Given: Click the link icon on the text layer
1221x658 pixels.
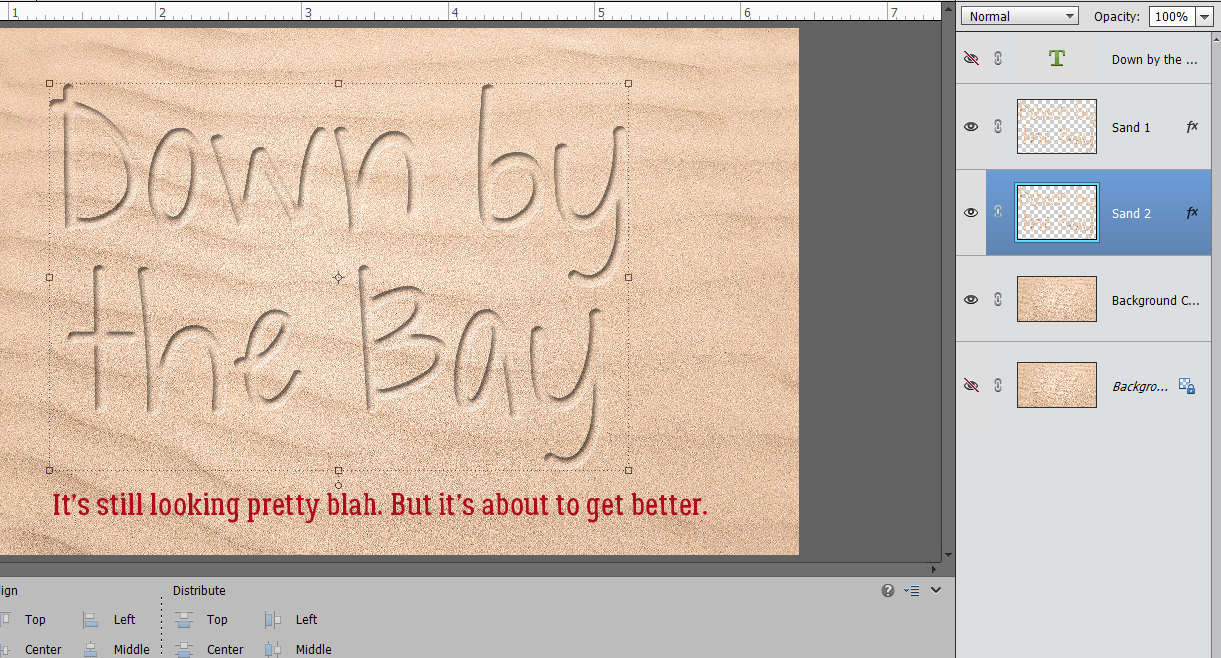Looking at the screenshot, I should [x=997, y=59].
